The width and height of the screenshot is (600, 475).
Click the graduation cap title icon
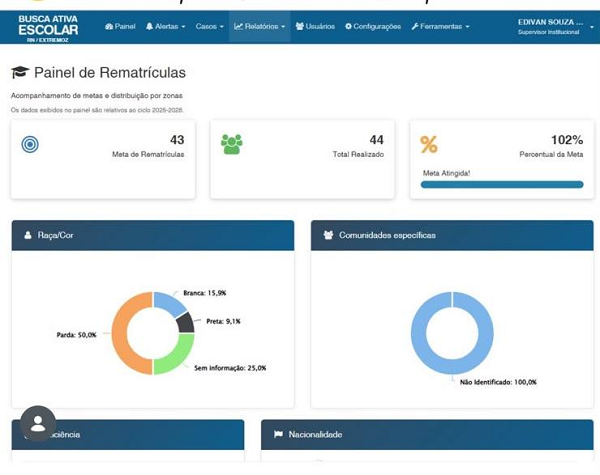[20, 72]
